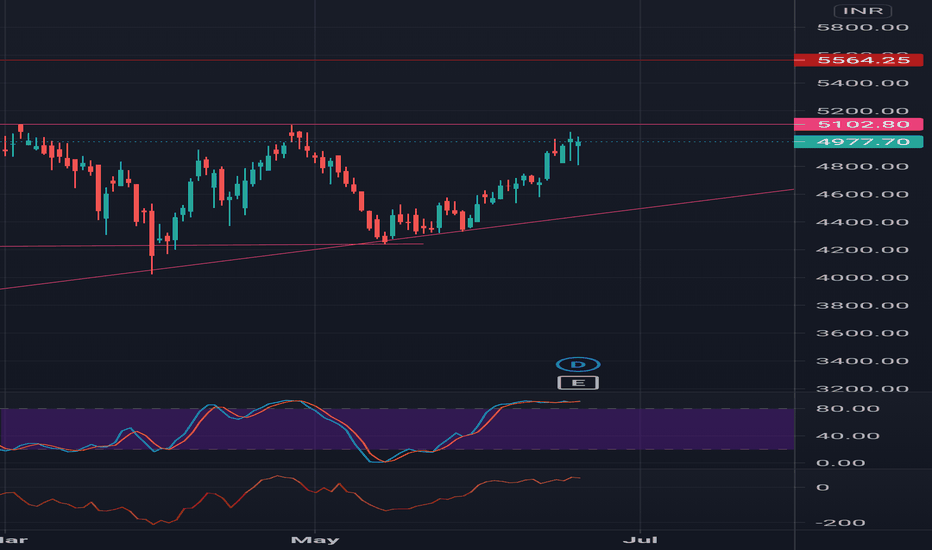Click the 0.00 oscillator scale value

coord(840,463)
